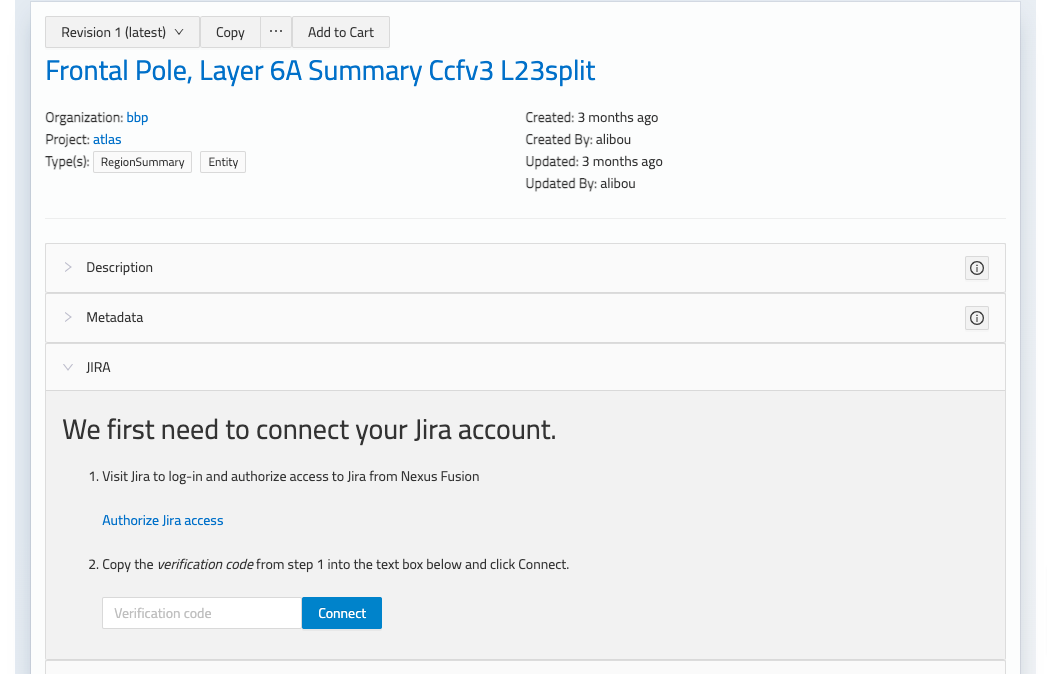This screenshot has height=674, width=1047.
Task: Click the Description panel header label
Action: pyautogui.click(x=120, y=267)
